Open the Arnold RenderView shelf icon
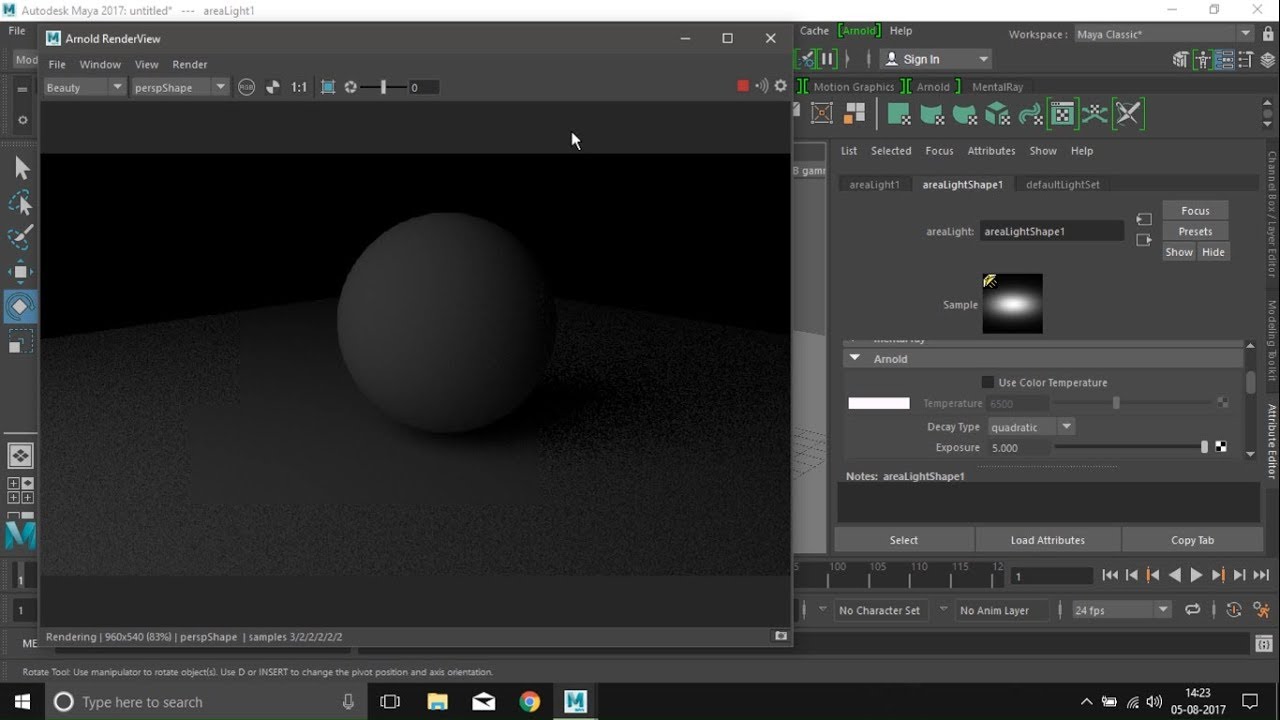Image resolution: width=1280 pixels, height=720 pixels. tap(1062, 115)
